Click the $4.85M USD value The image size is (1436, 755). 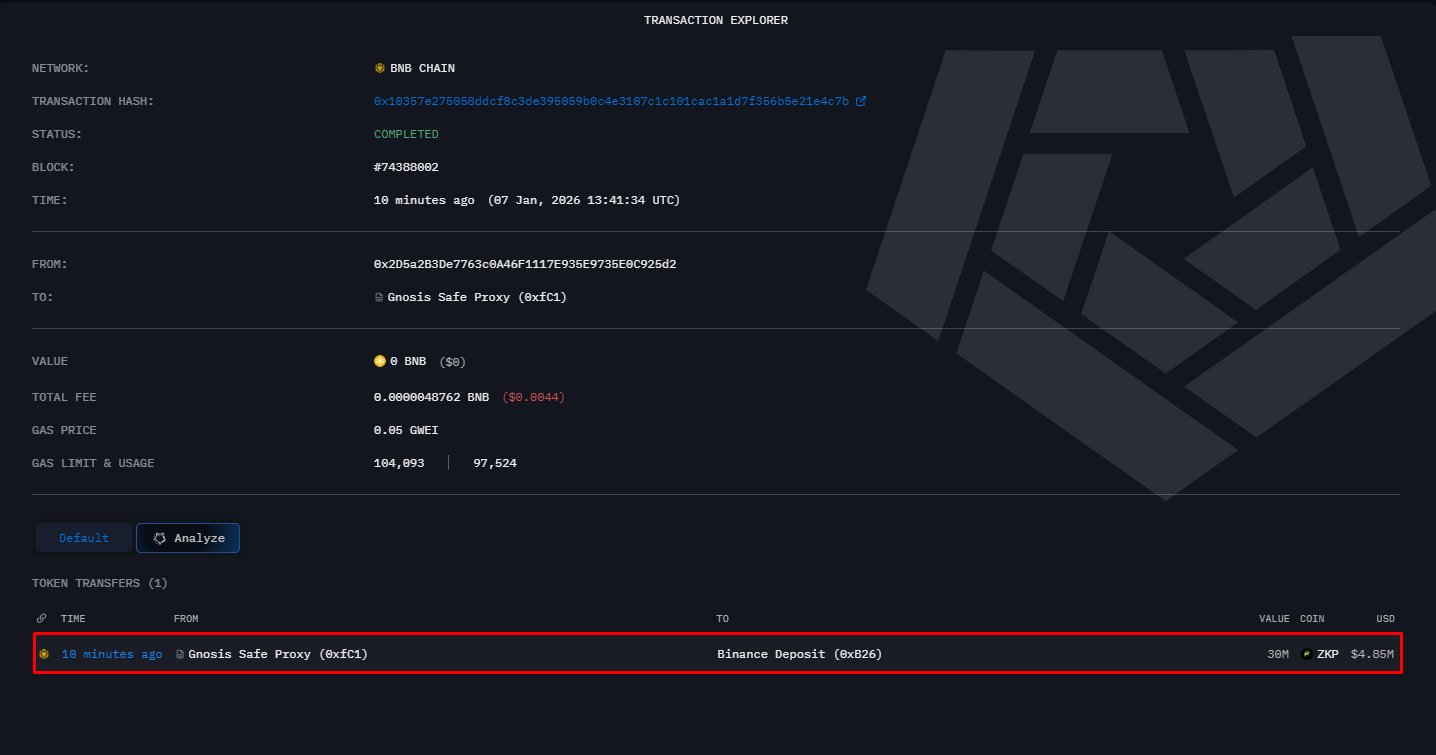coord(1372,654)
